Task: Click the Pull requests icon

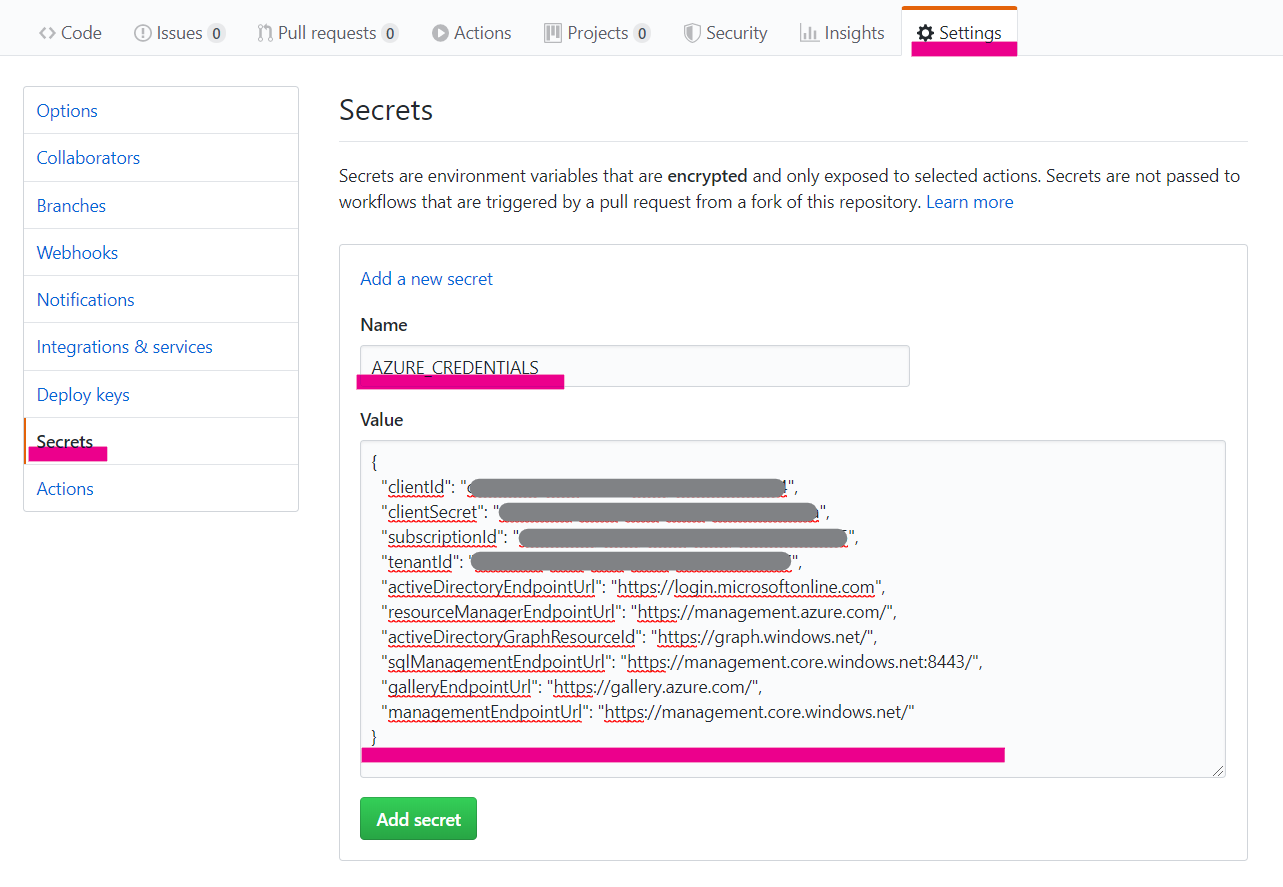Action: (265, 33)
